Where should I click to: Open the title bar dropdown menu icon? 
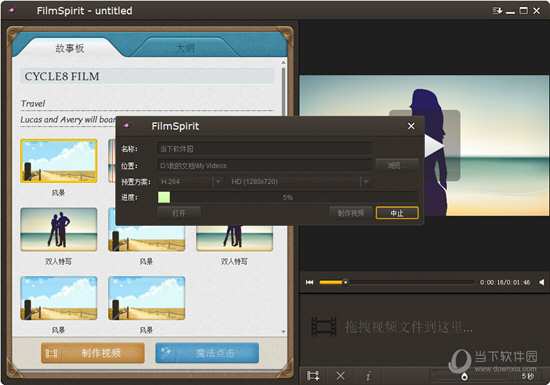497,11
